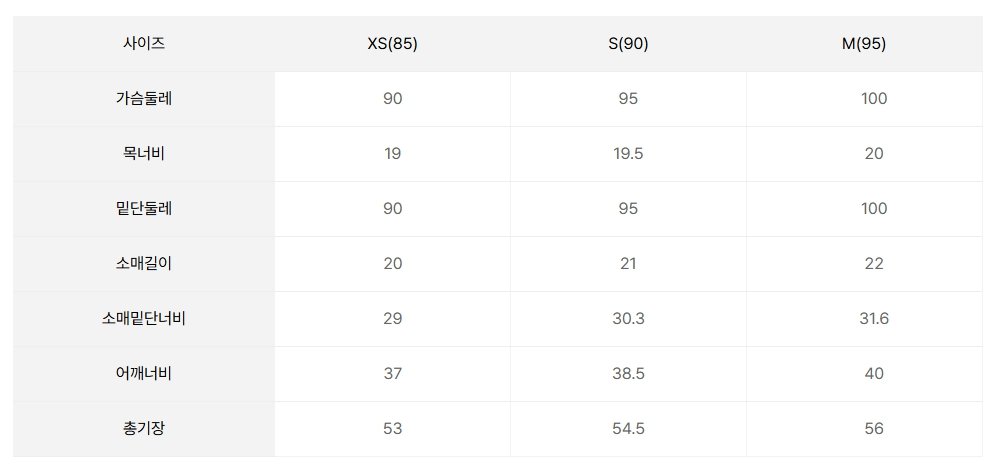
Task: Click the 소매길이 row label
Action: pyautogui.click(x=144, y=263)
